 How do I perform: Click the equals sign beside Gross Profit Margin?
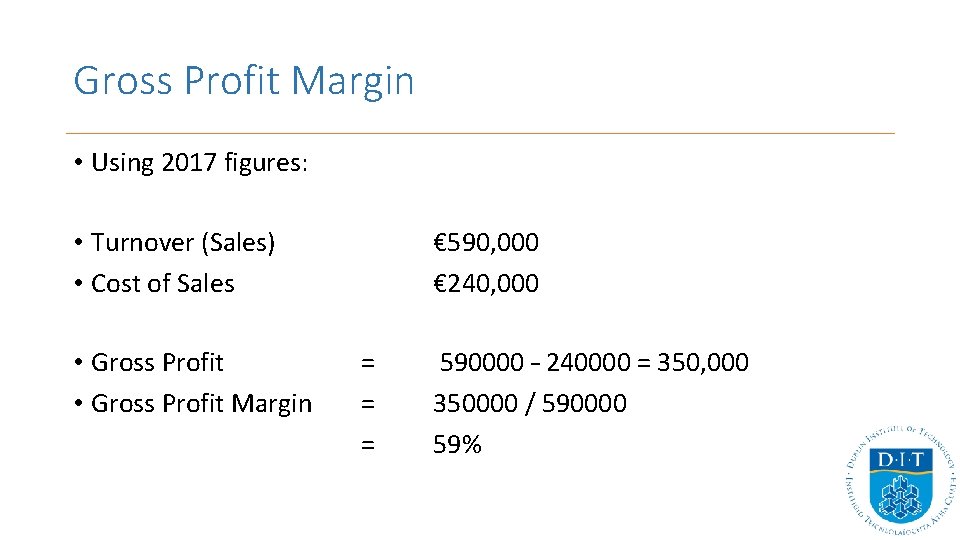[x=367, y=404]
